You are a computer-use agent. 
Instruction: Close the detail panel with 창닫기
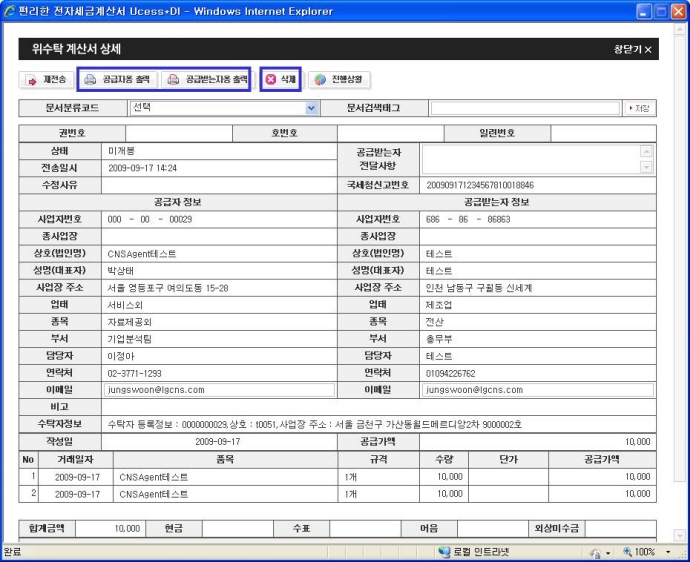pos(632,49)
